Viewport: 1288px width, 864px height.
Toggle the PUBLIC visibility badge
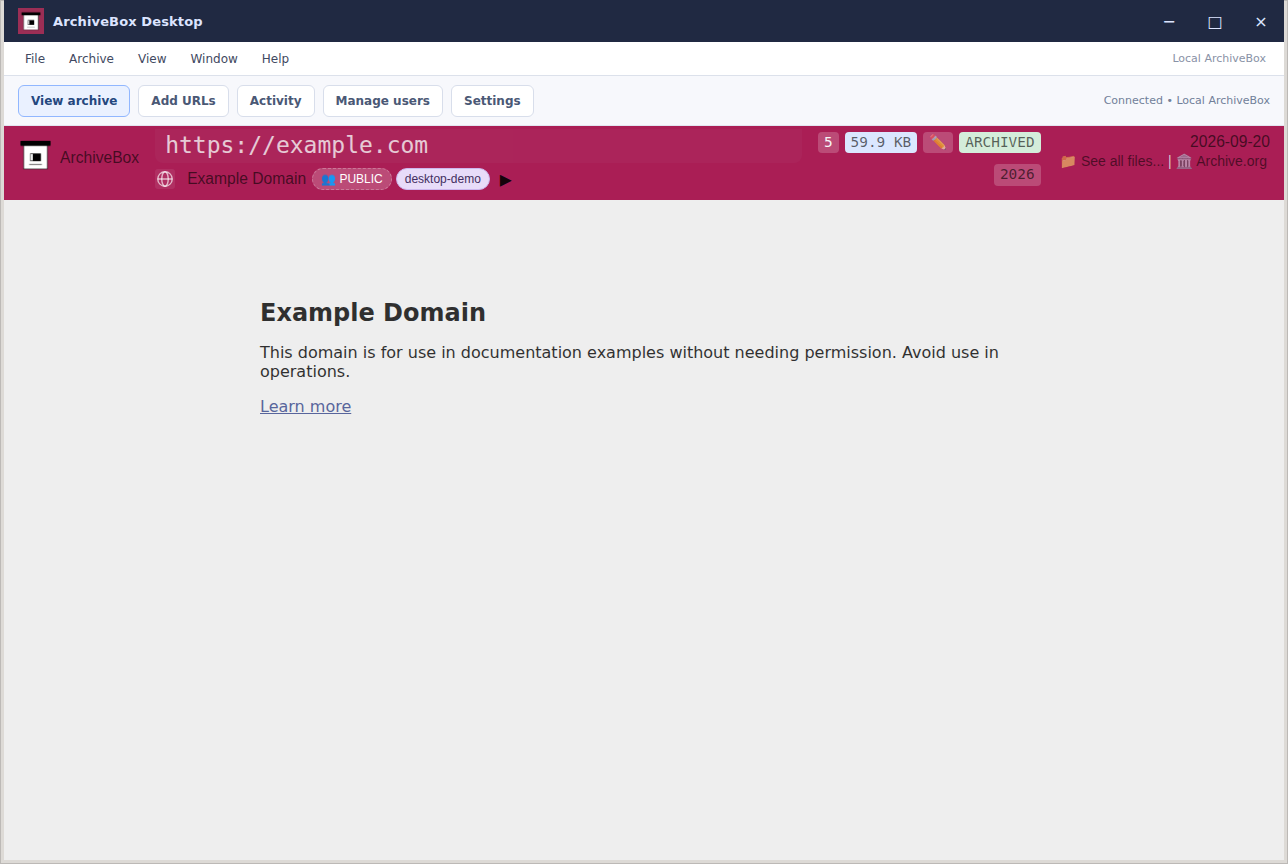click(352, 179)
